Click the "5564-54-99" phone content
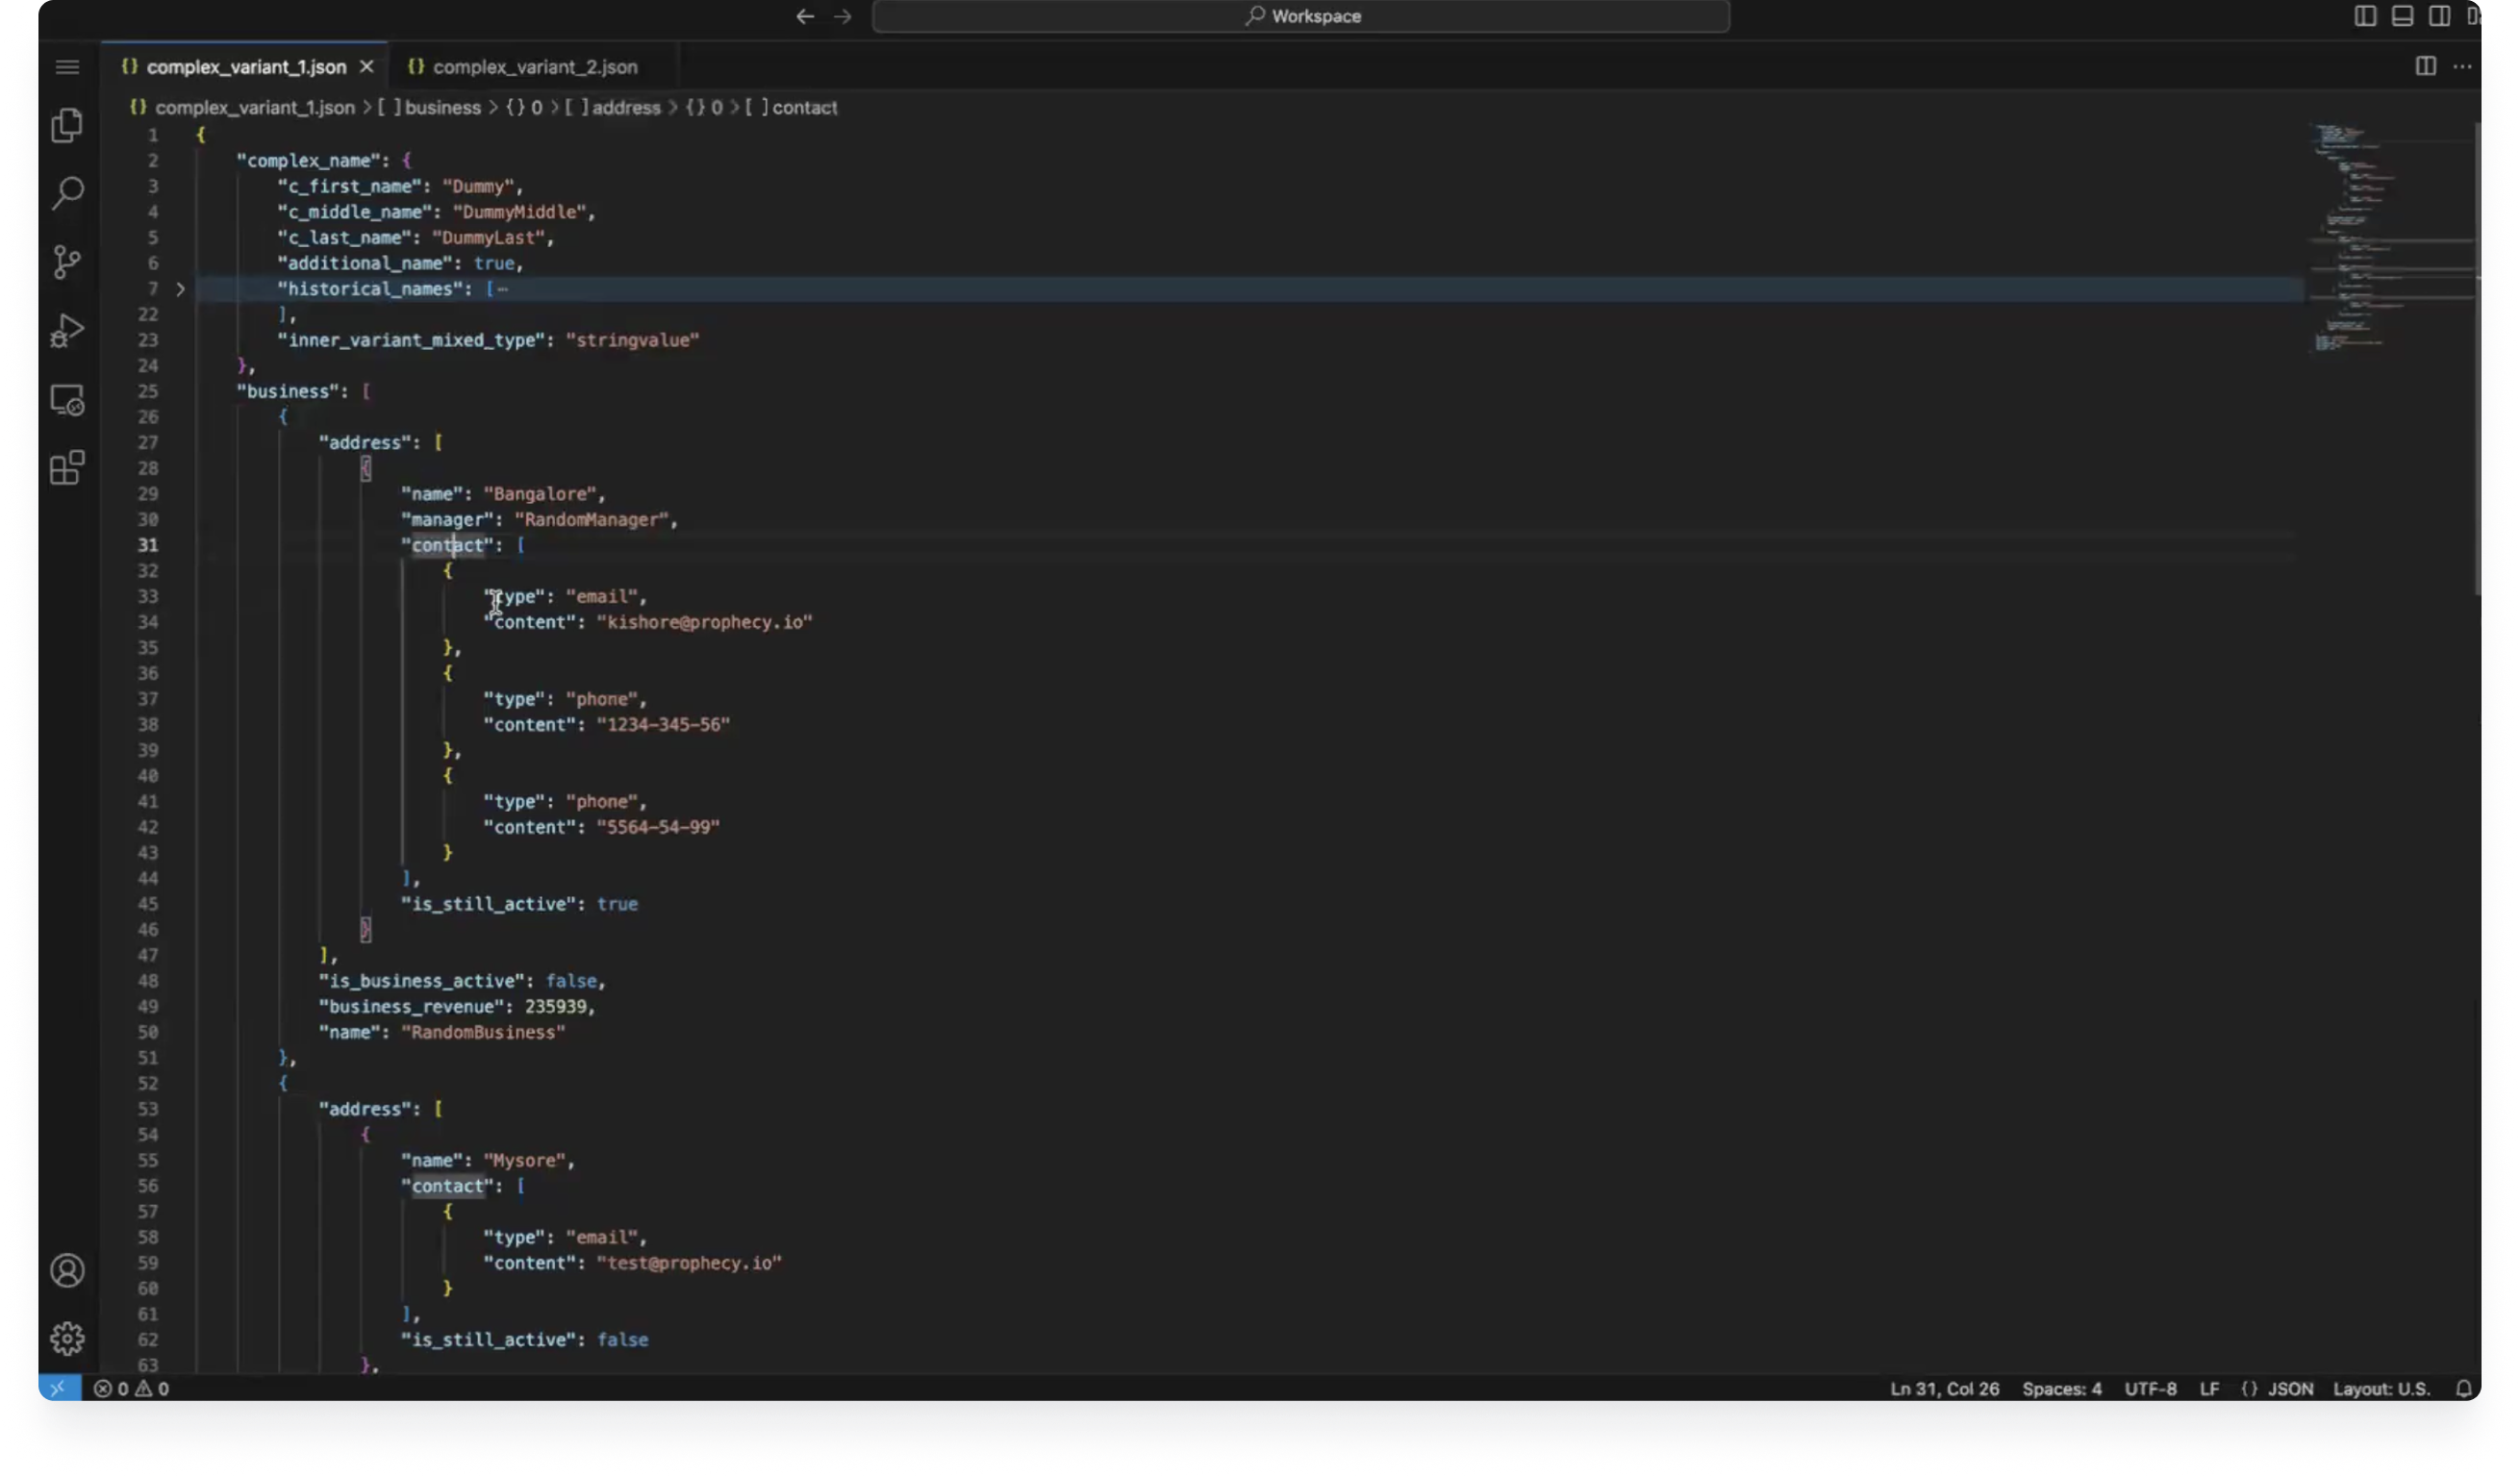Image resolution: width=2520 pixels, height=1478 pixels. pos(658,827)
